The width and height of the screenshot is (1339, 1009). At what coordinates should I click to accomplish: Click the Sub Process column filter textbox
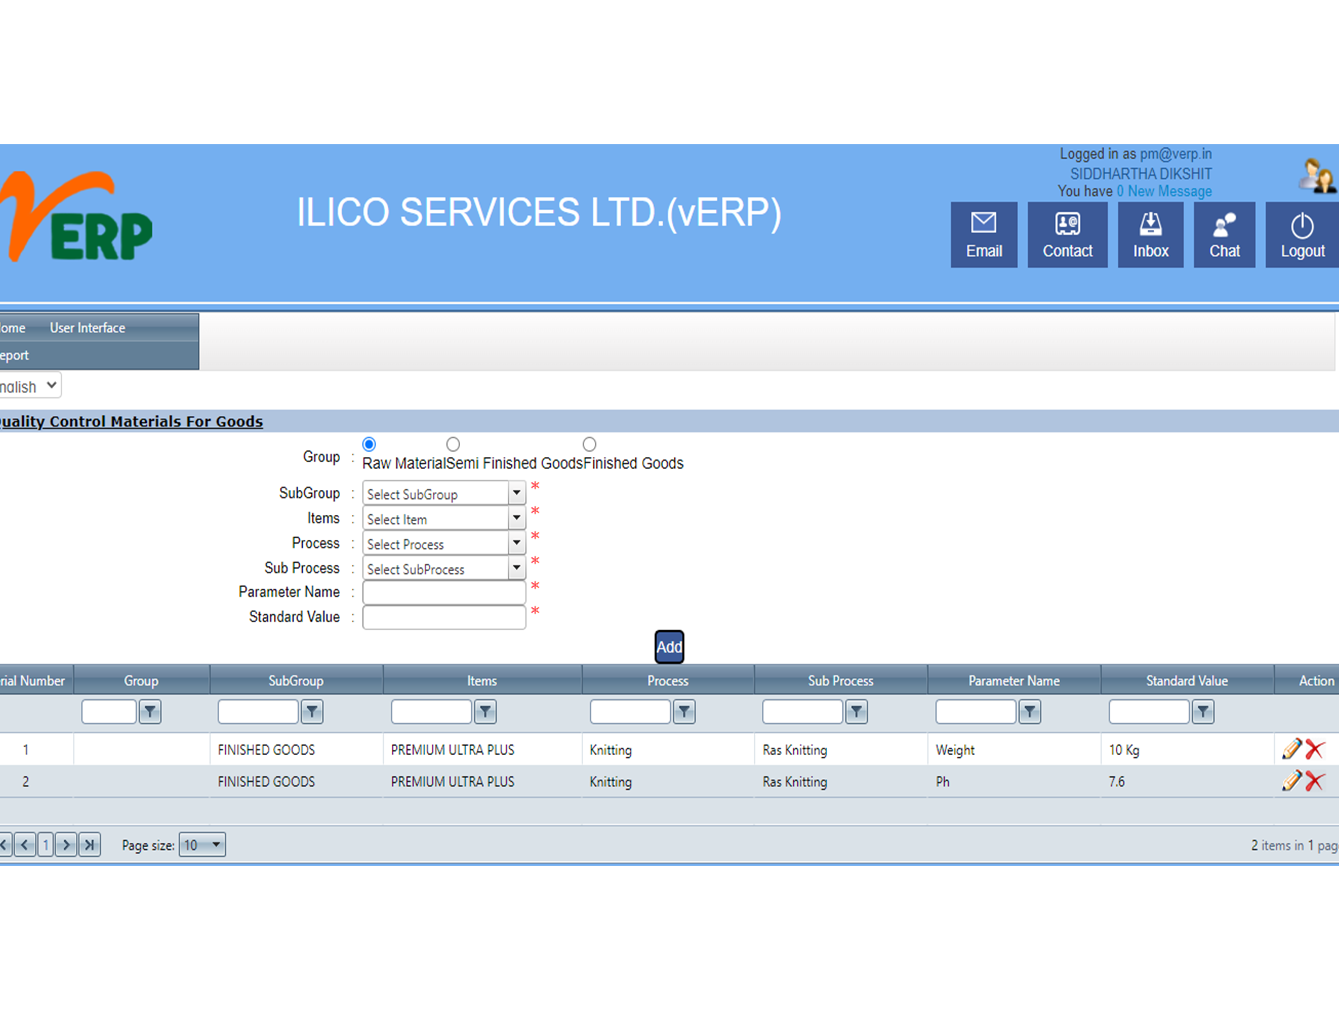802,712
